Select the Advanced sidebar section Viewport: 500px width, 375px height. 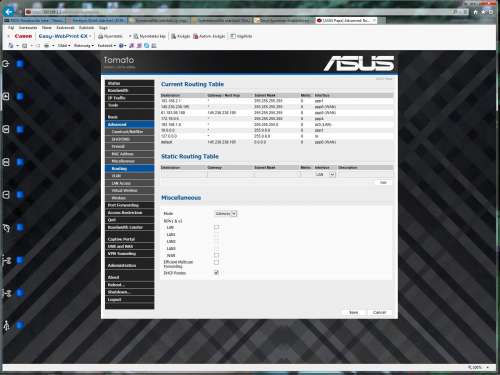click(130, 124)
